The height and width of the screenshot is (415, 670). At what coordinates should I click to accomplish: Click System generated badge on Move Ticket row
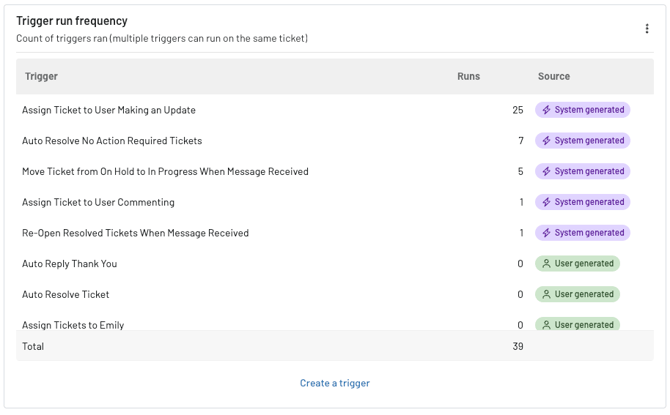pos(582,171)
